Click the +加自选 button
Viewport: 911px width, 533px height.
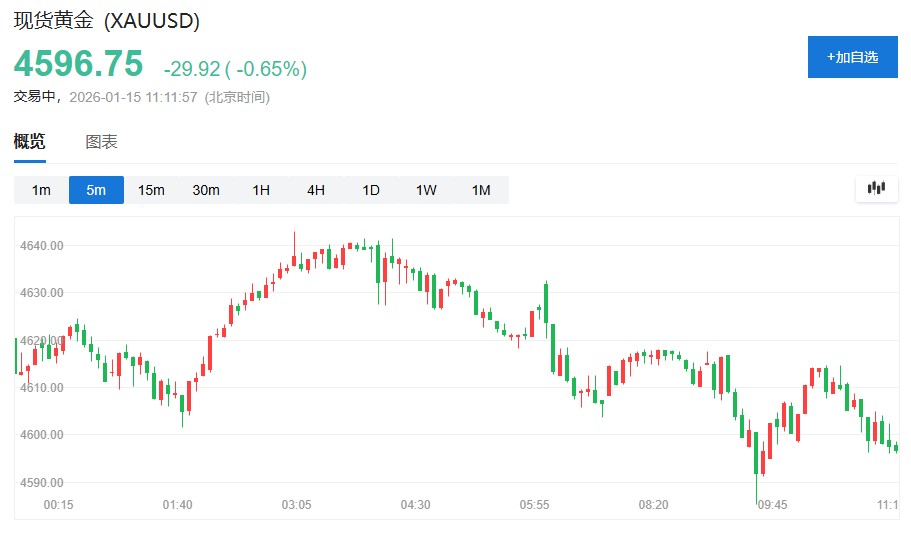pos(852,57)
